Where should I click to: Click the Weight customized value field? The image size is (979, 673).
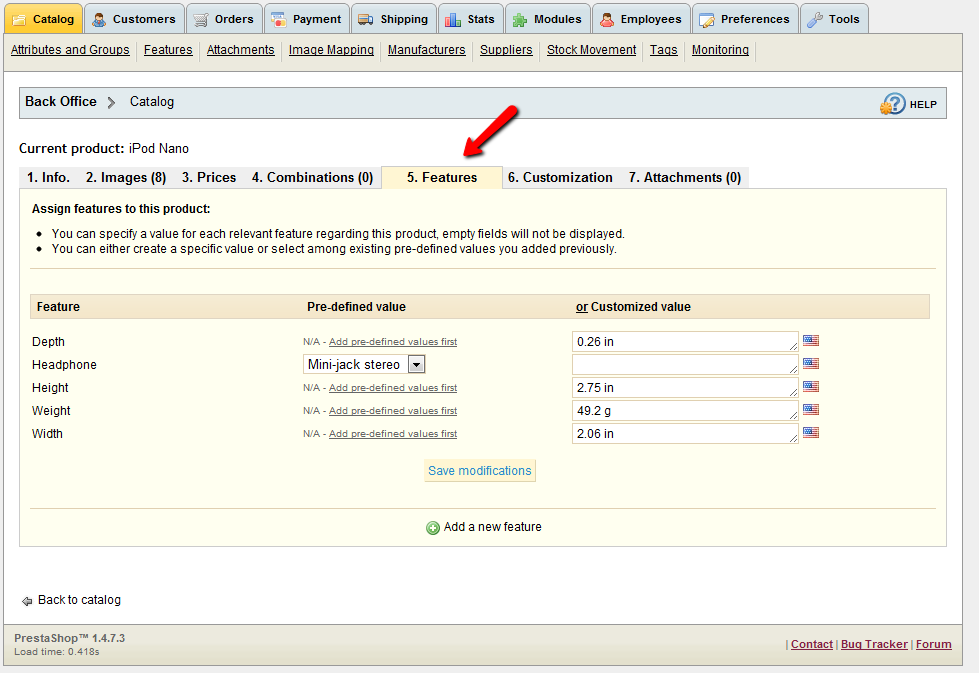(x=685, y=411)
